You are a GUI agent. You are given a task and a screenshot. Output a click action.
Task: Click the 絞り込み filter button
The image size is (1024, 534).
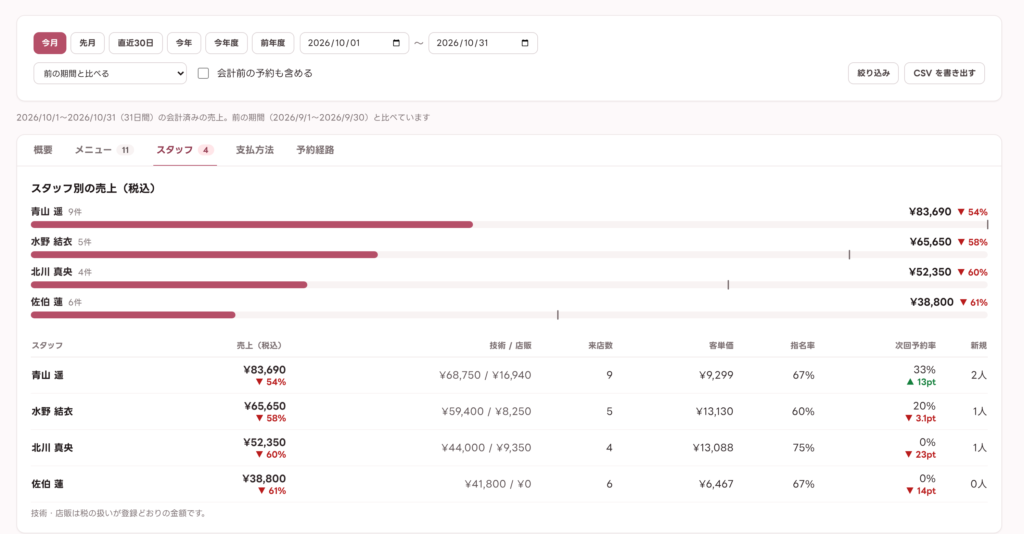point(873,73)
